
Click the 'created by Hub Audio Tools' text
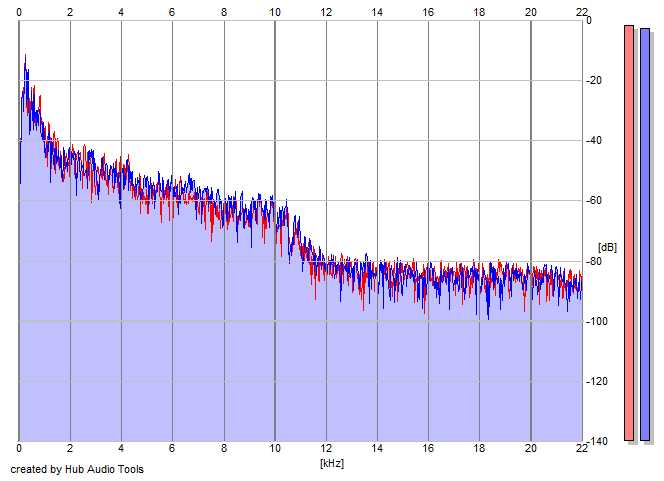pos(77,469)
